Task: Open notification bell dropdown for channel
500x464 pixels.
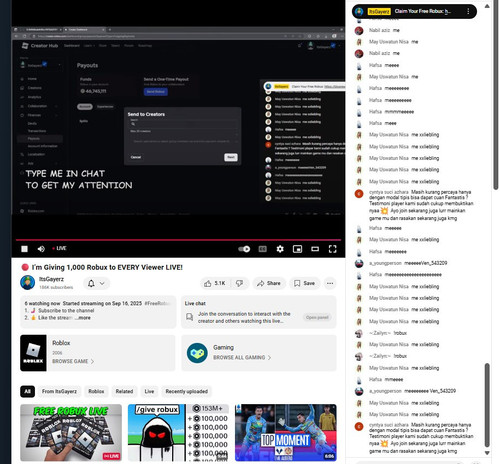Action: coord(96,283)
